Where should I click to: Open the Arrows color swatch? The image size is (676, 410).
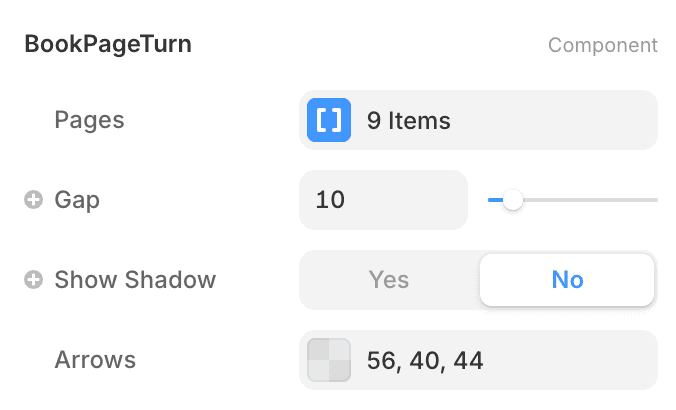[x=329, y=360]
